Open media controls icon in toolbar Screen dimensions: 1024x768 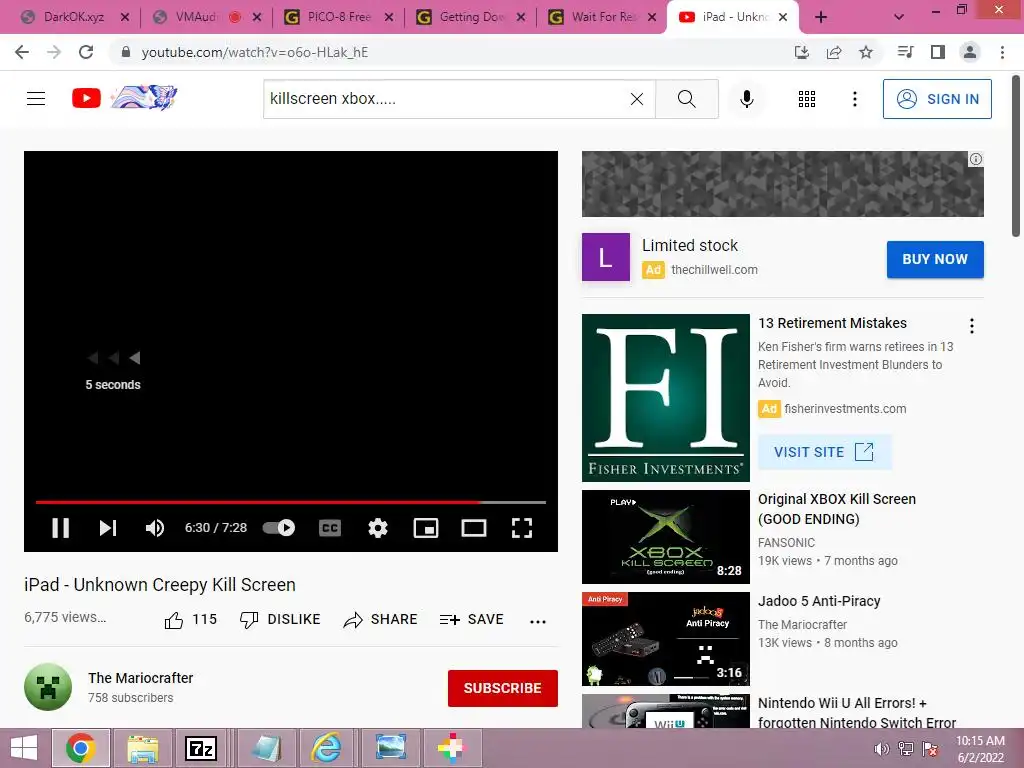pyautogui.click(x=906, y=52)
